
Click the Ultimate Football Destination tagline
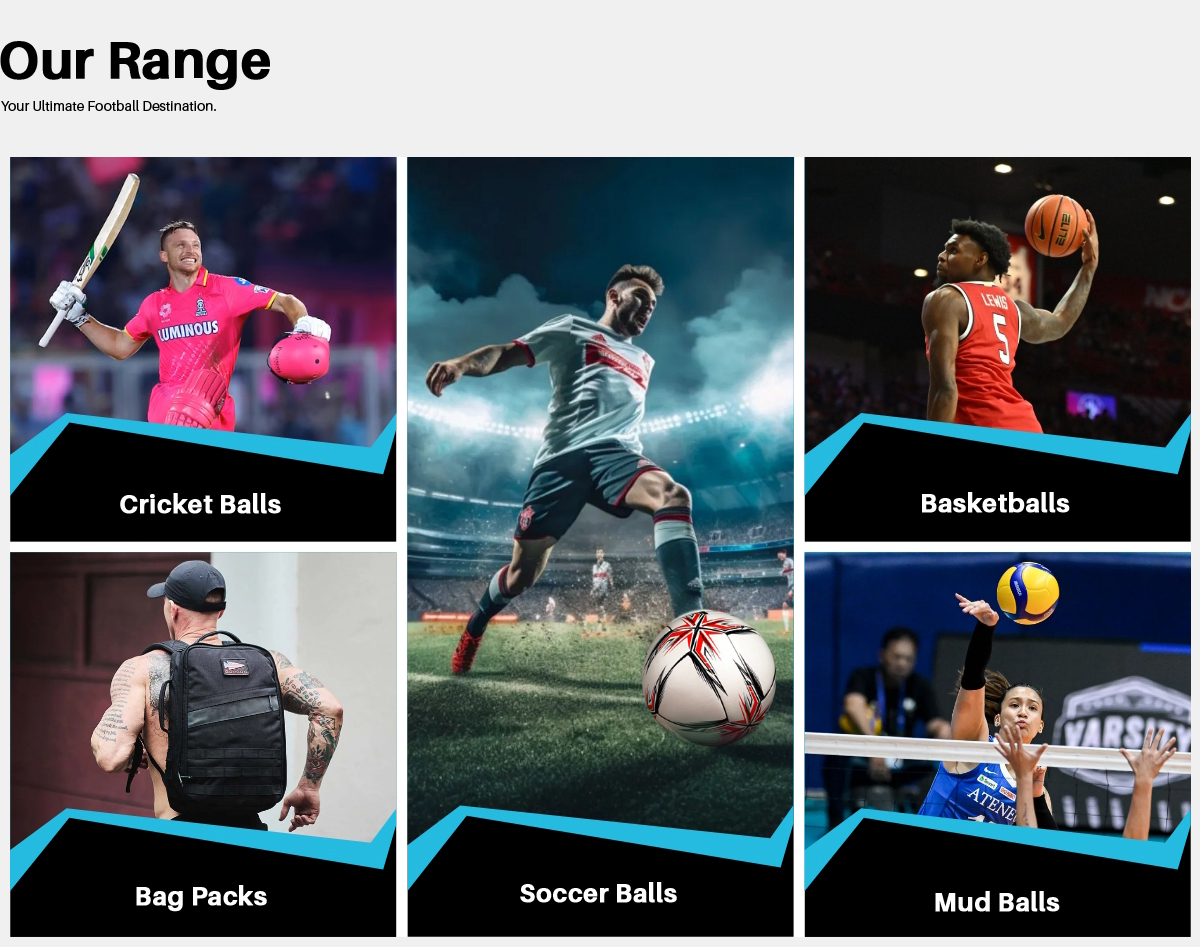point(108,106)
